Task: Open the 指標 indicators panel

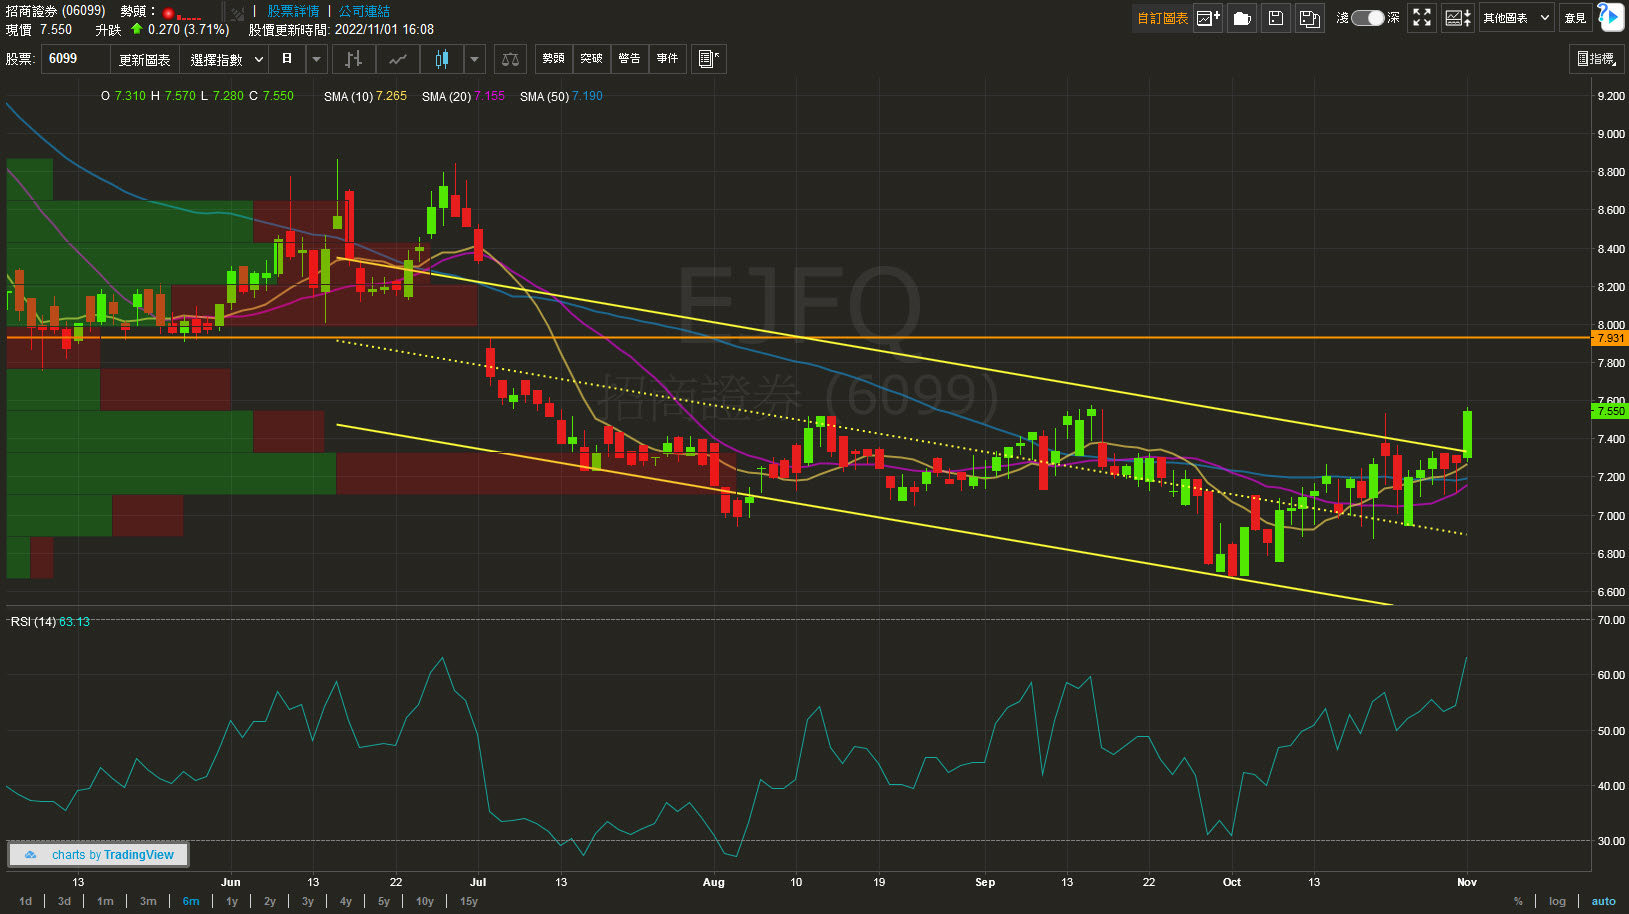Action: (1597, 59)
